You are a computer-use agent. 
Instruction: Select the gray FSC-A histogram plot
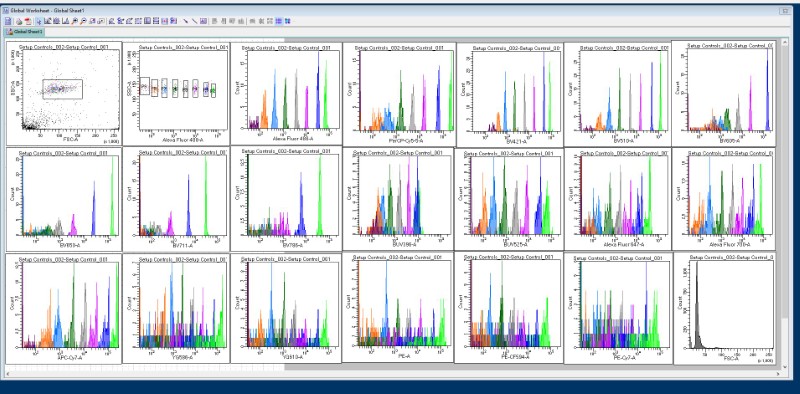click(x=725, y=308)
